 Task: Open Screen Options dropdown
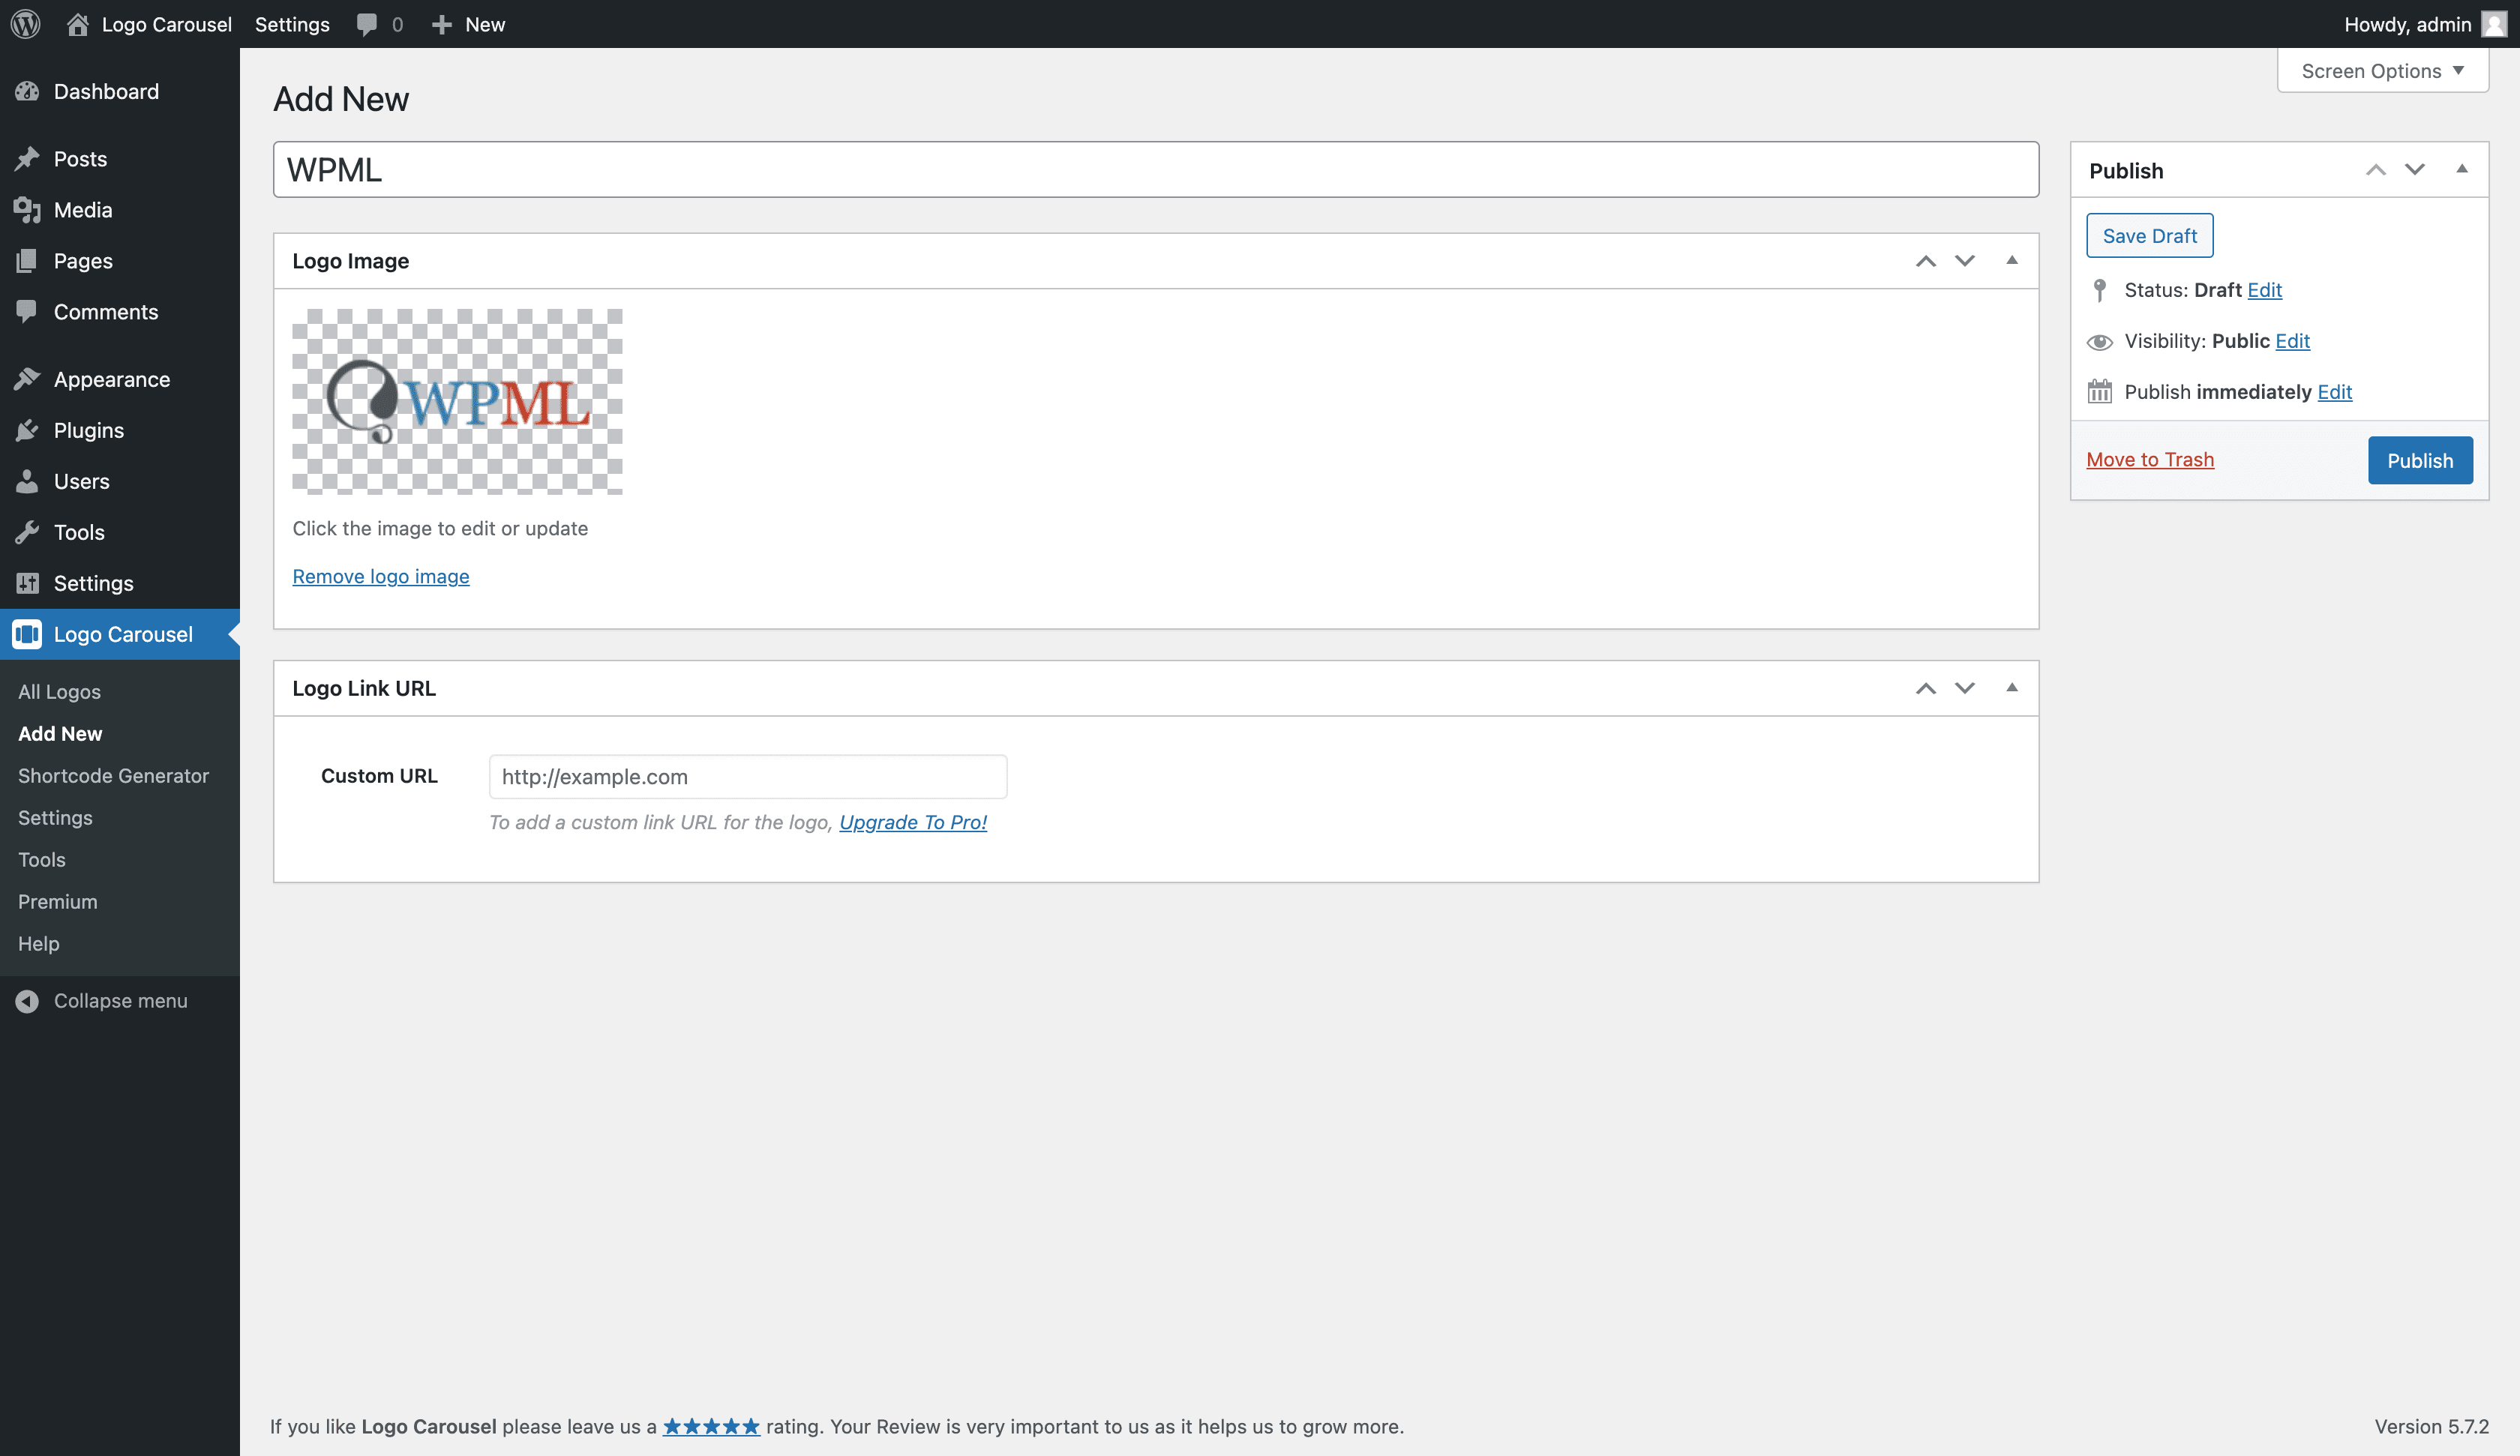click(x=2383, y=69)
